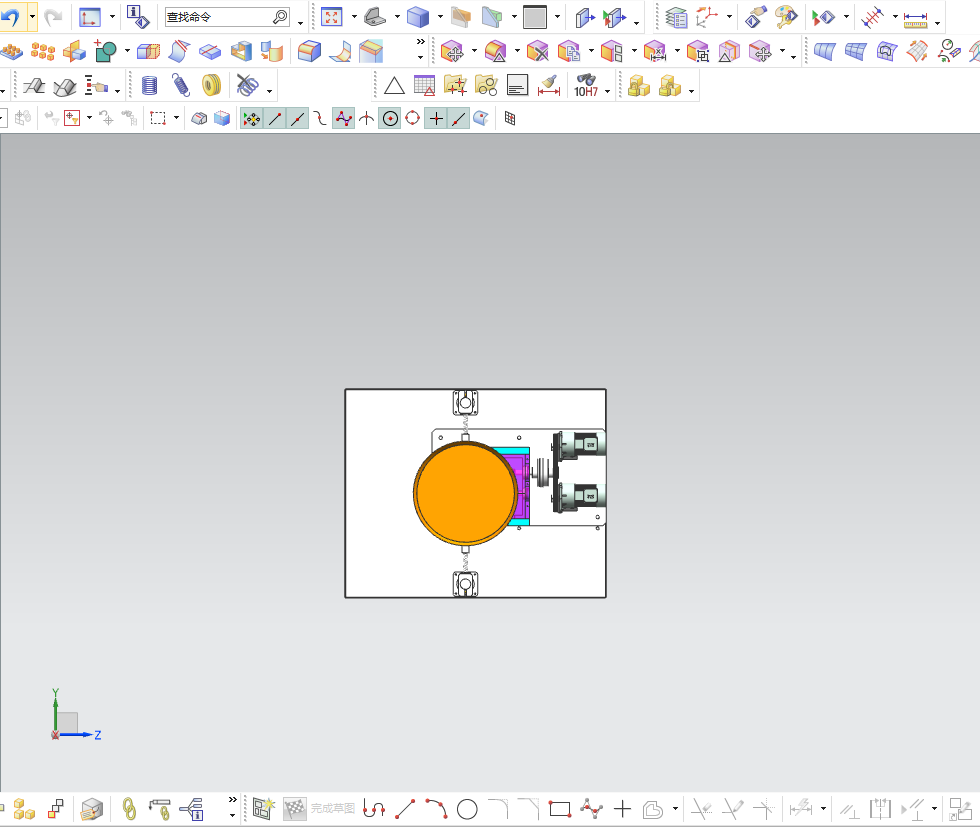
Task: Select the sketch Point plus tool
Action: 622,809
